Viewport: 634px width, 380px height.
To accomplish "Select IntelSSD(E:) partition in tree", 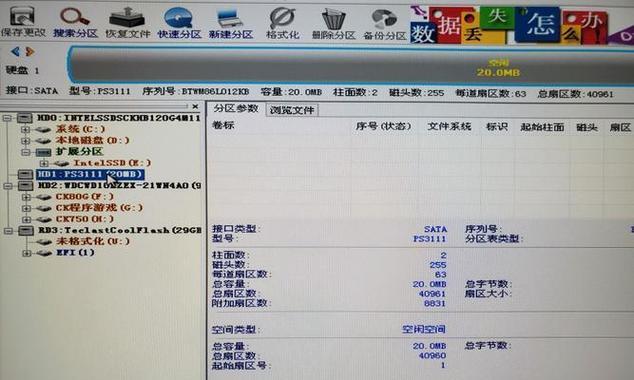I will (x=112, y=163).
